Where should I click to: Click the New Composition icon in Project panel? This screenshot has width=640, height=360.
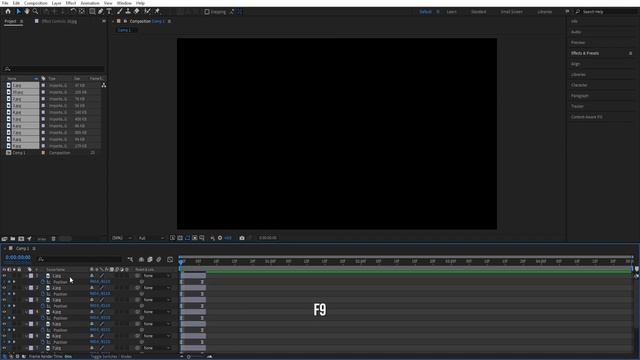click(21, 239)
